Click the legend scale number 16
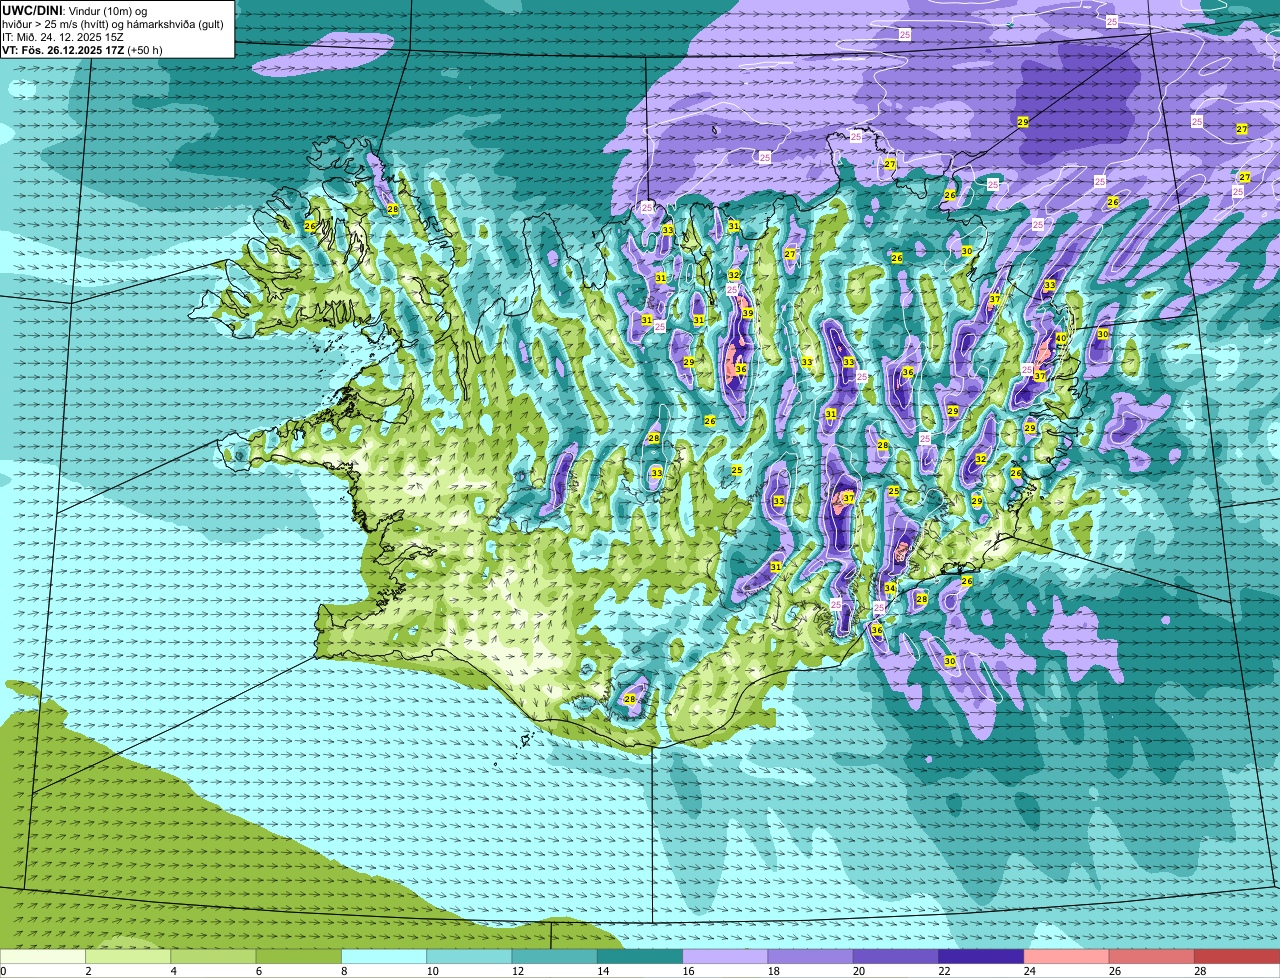Screen dimensions: 1280x978 688,971
